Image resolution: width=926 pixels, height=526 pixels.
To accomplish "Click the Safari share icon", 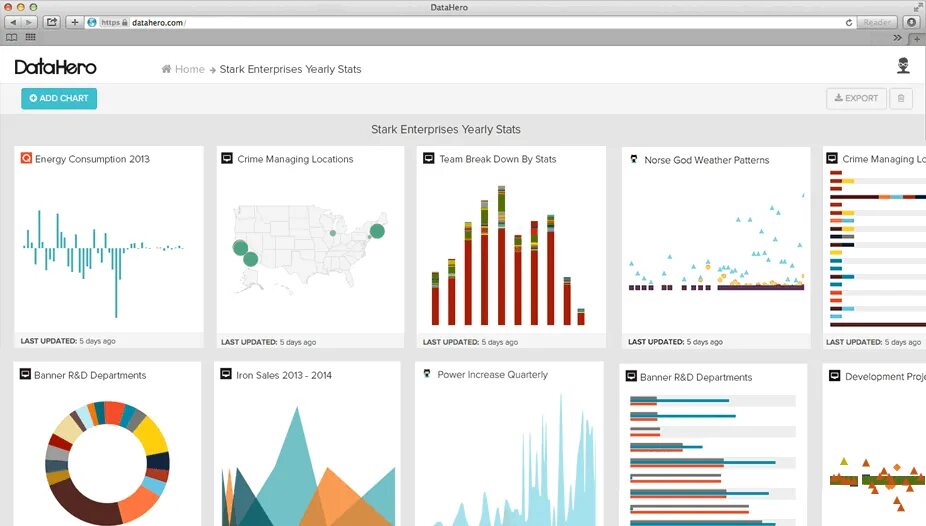I will (x=52, y=22).
